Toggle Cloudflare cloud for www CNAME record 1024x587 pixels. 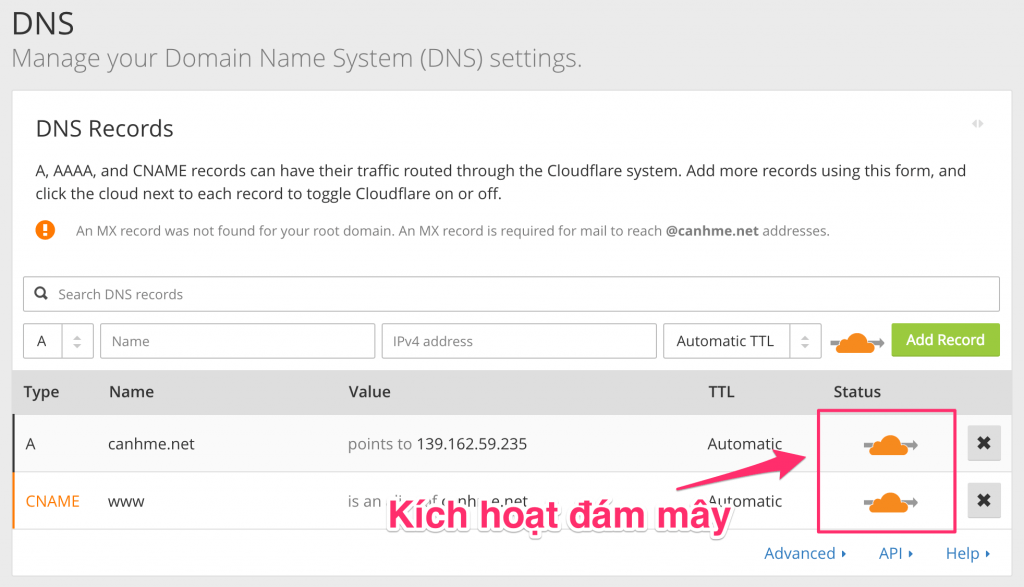889,502
